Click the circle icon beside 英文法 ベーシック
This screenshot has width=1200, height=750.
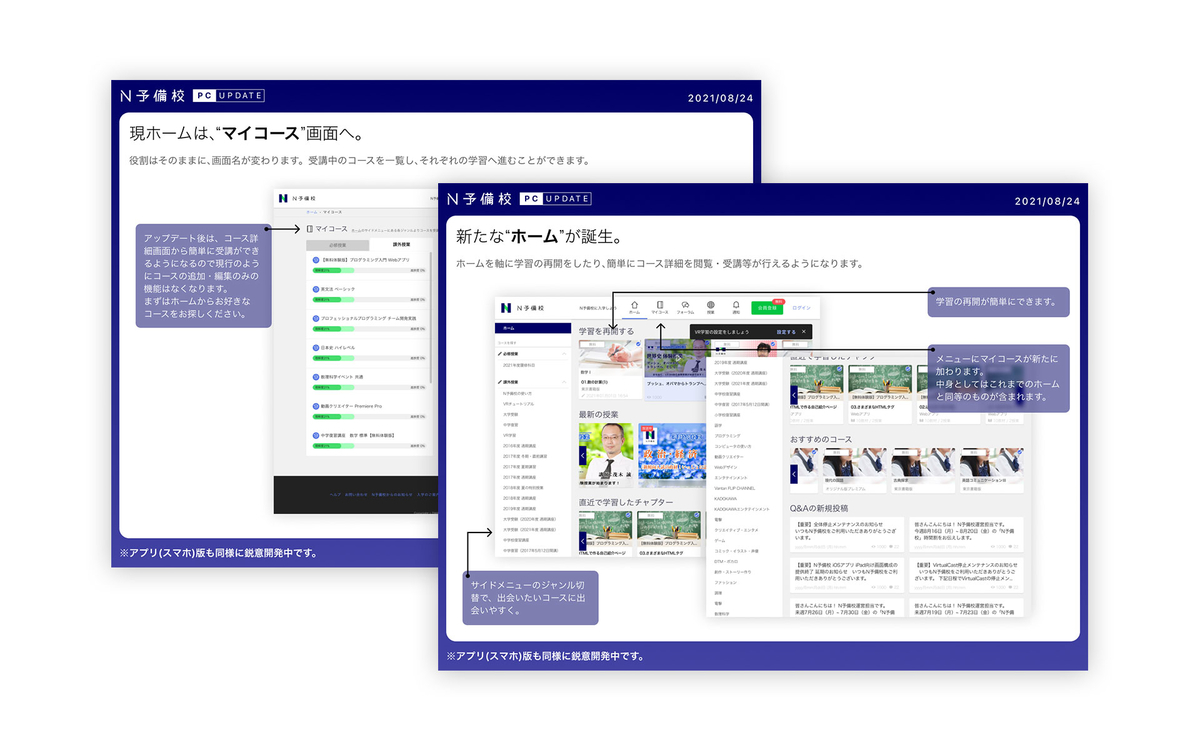(x=316, y=289)
